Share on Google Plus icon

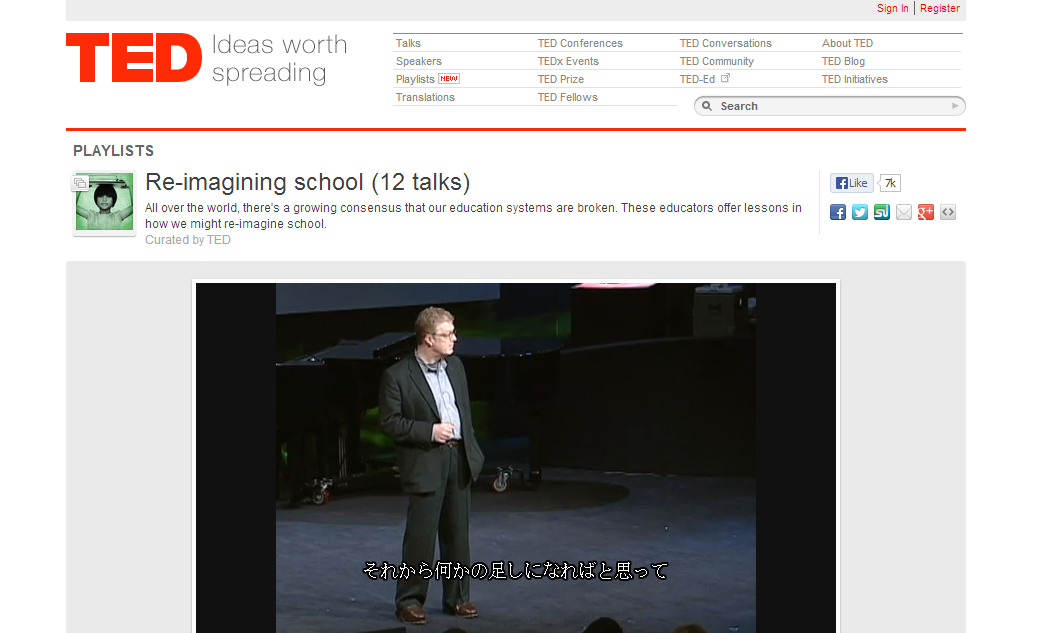point(926,213)
